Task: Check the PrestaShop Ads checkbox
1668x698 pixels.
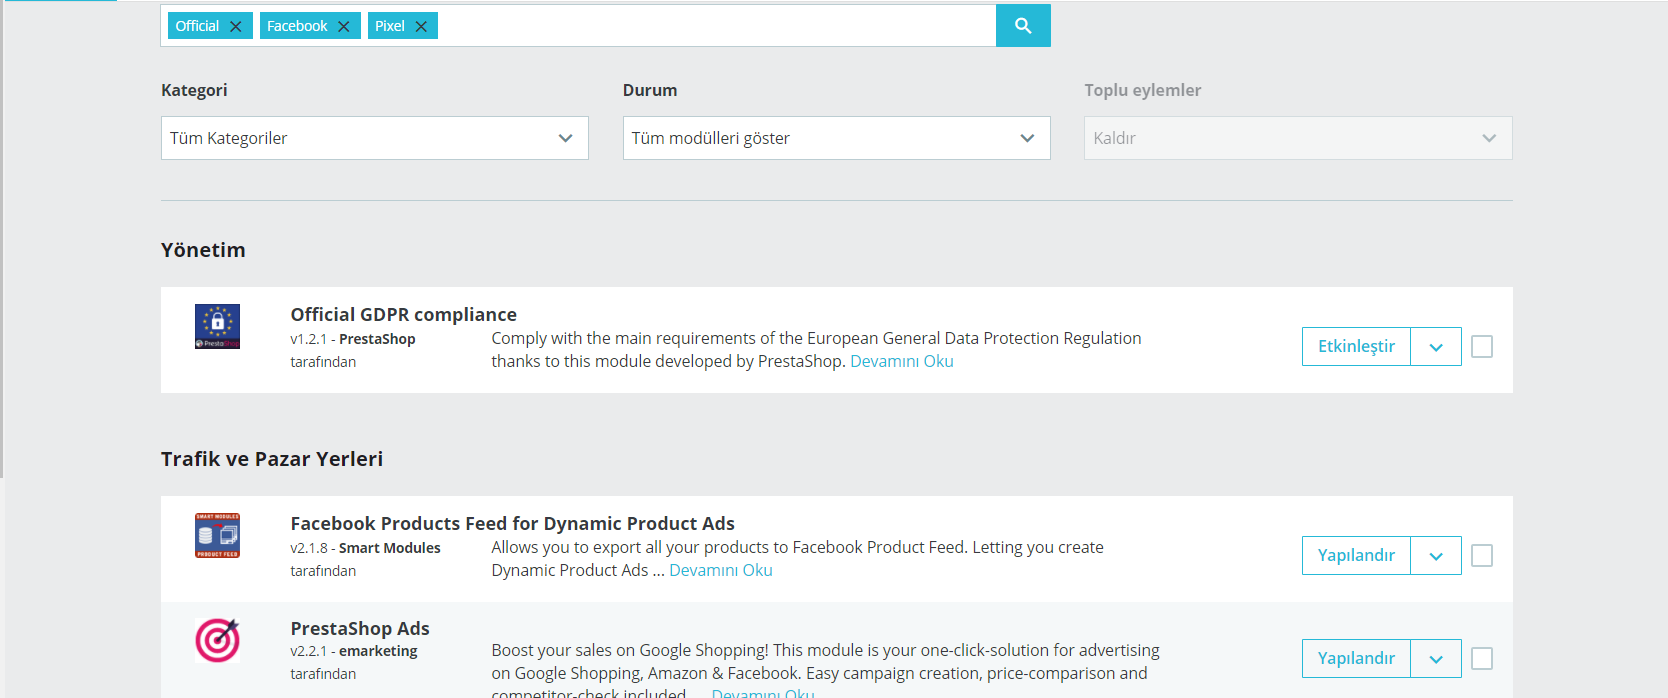Action: (1482, 659)
